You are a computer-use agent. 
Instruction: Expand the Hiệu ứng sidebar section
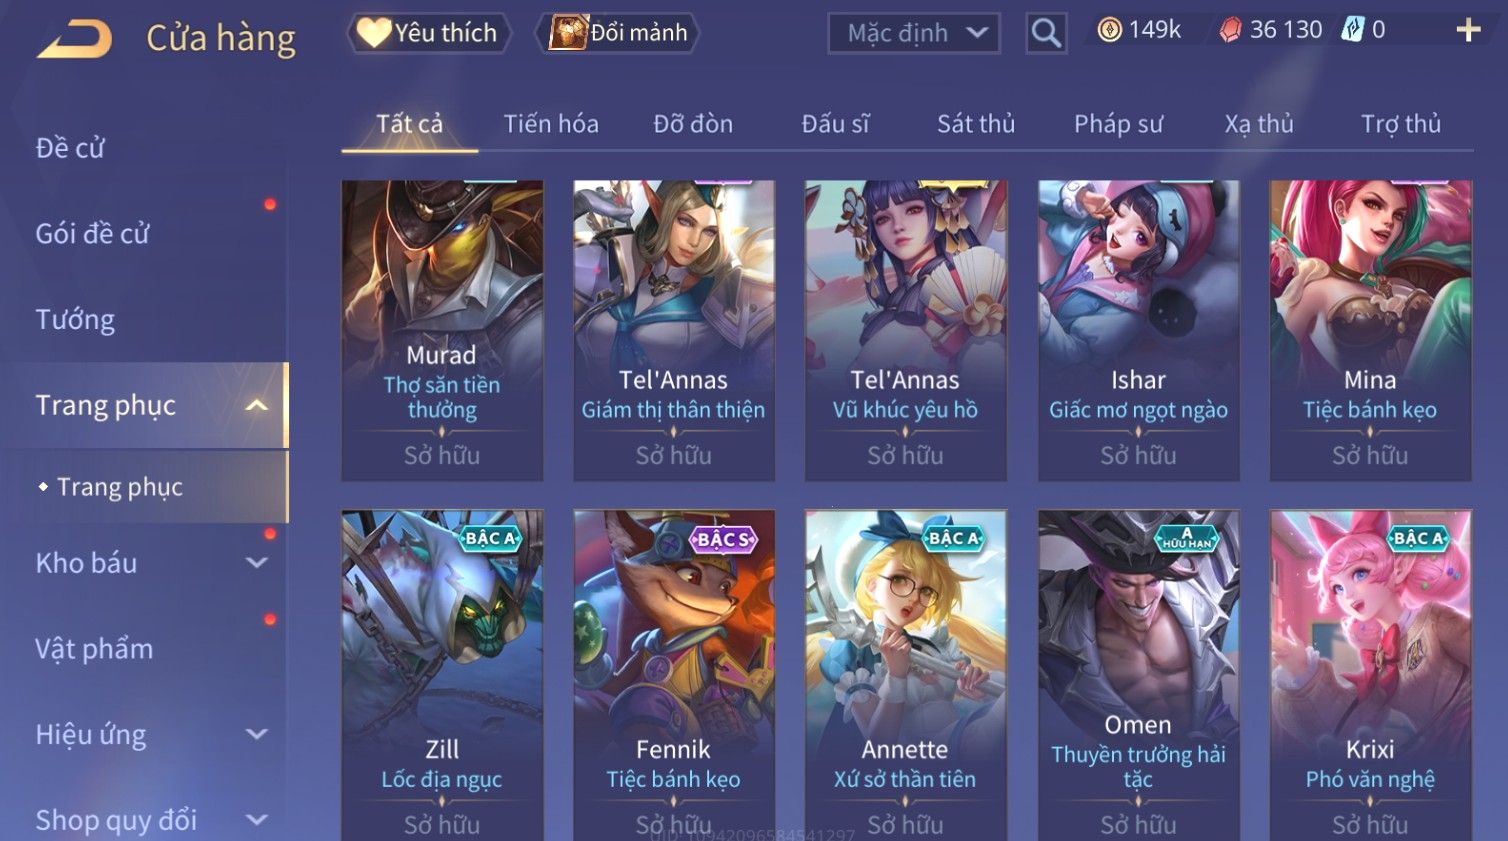coord(257,734)
